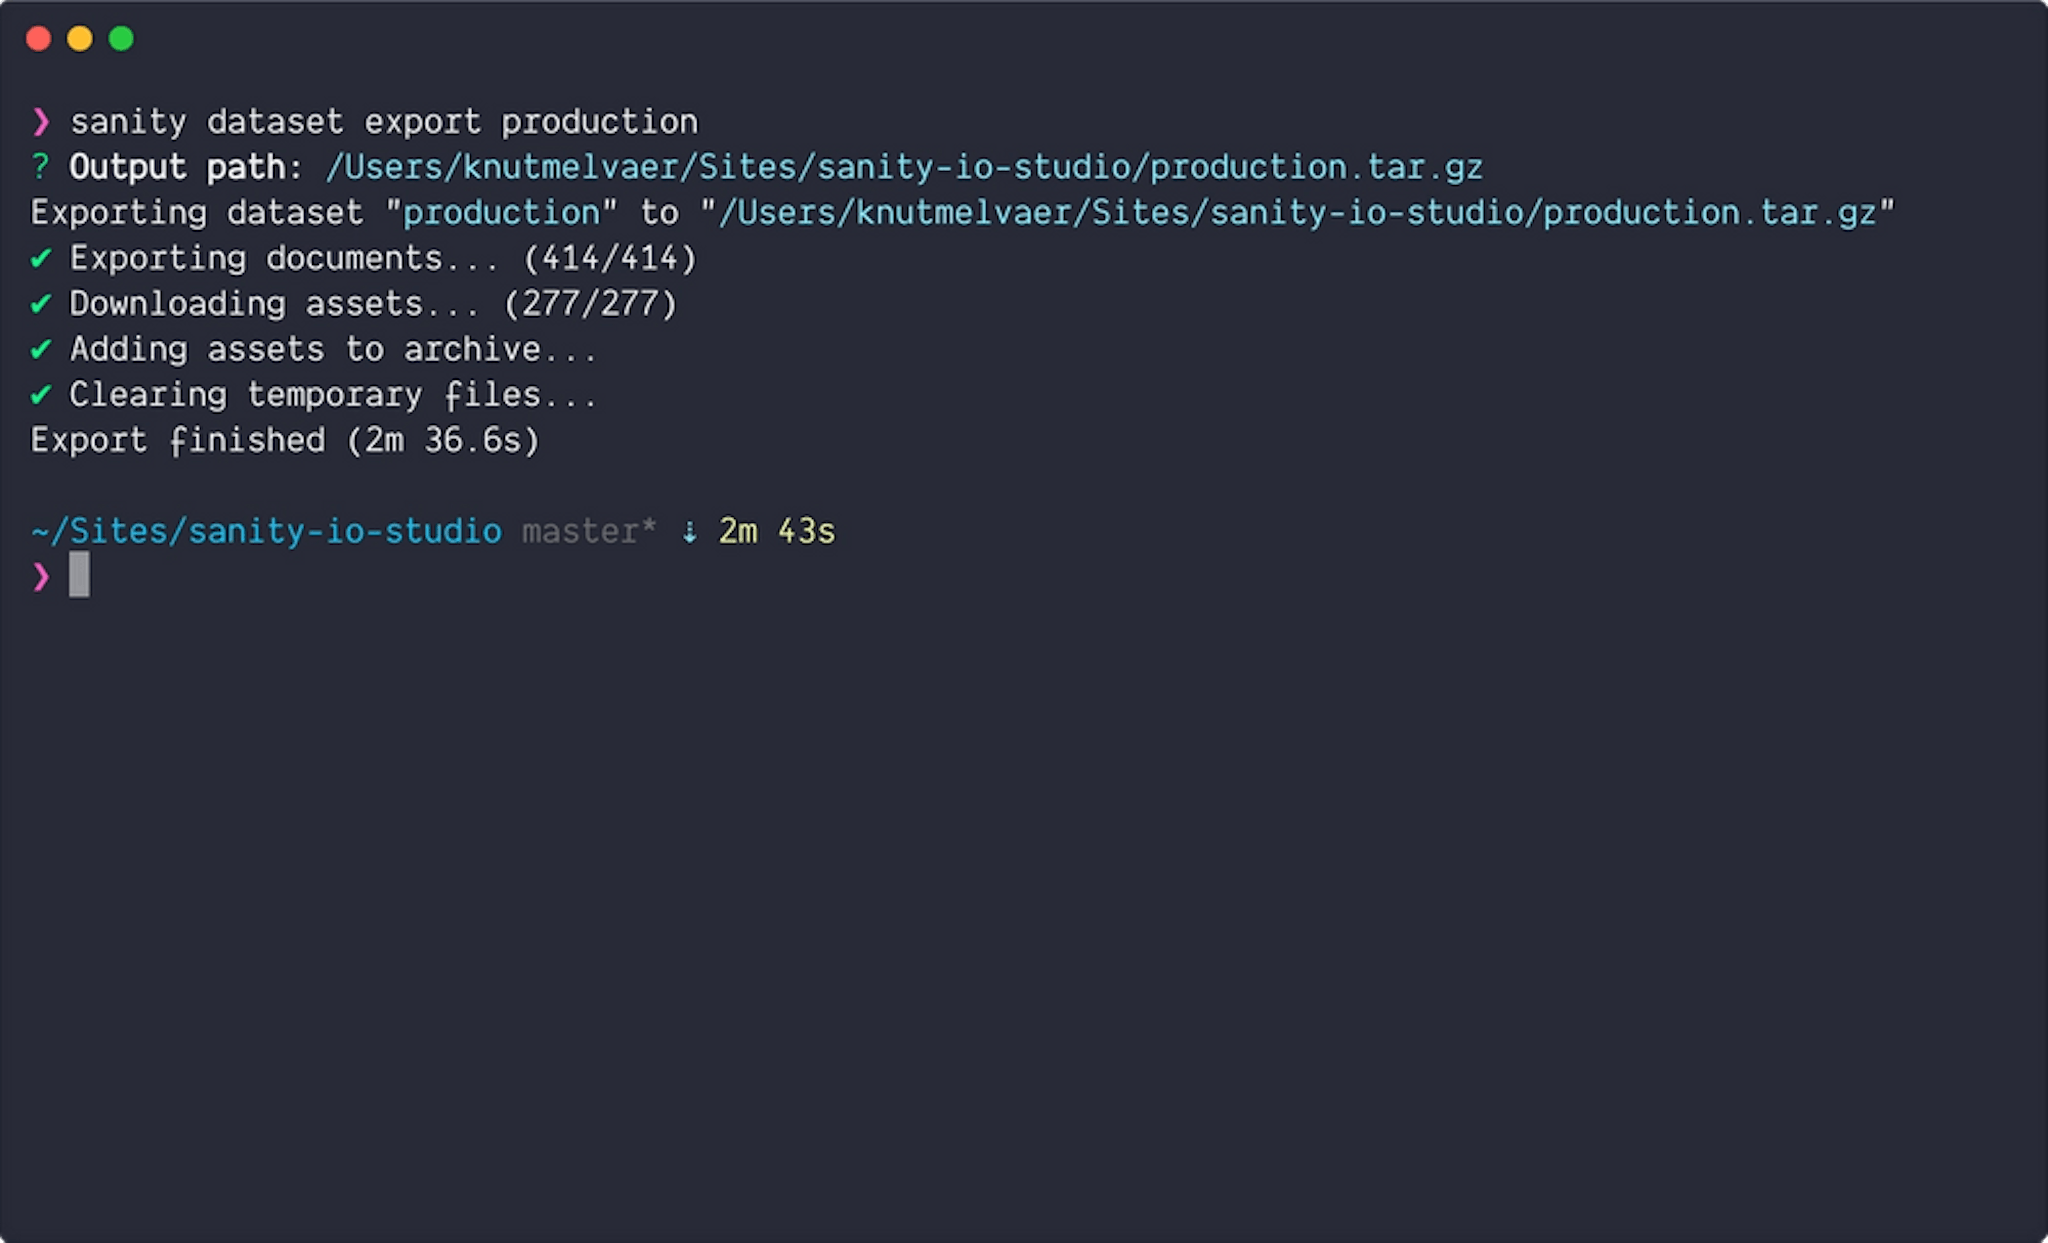This screenshot has height=1243, width=2048.
Task: Click the ~/Sites/sanity-io-studio directory path
Action: coord(266,531)
